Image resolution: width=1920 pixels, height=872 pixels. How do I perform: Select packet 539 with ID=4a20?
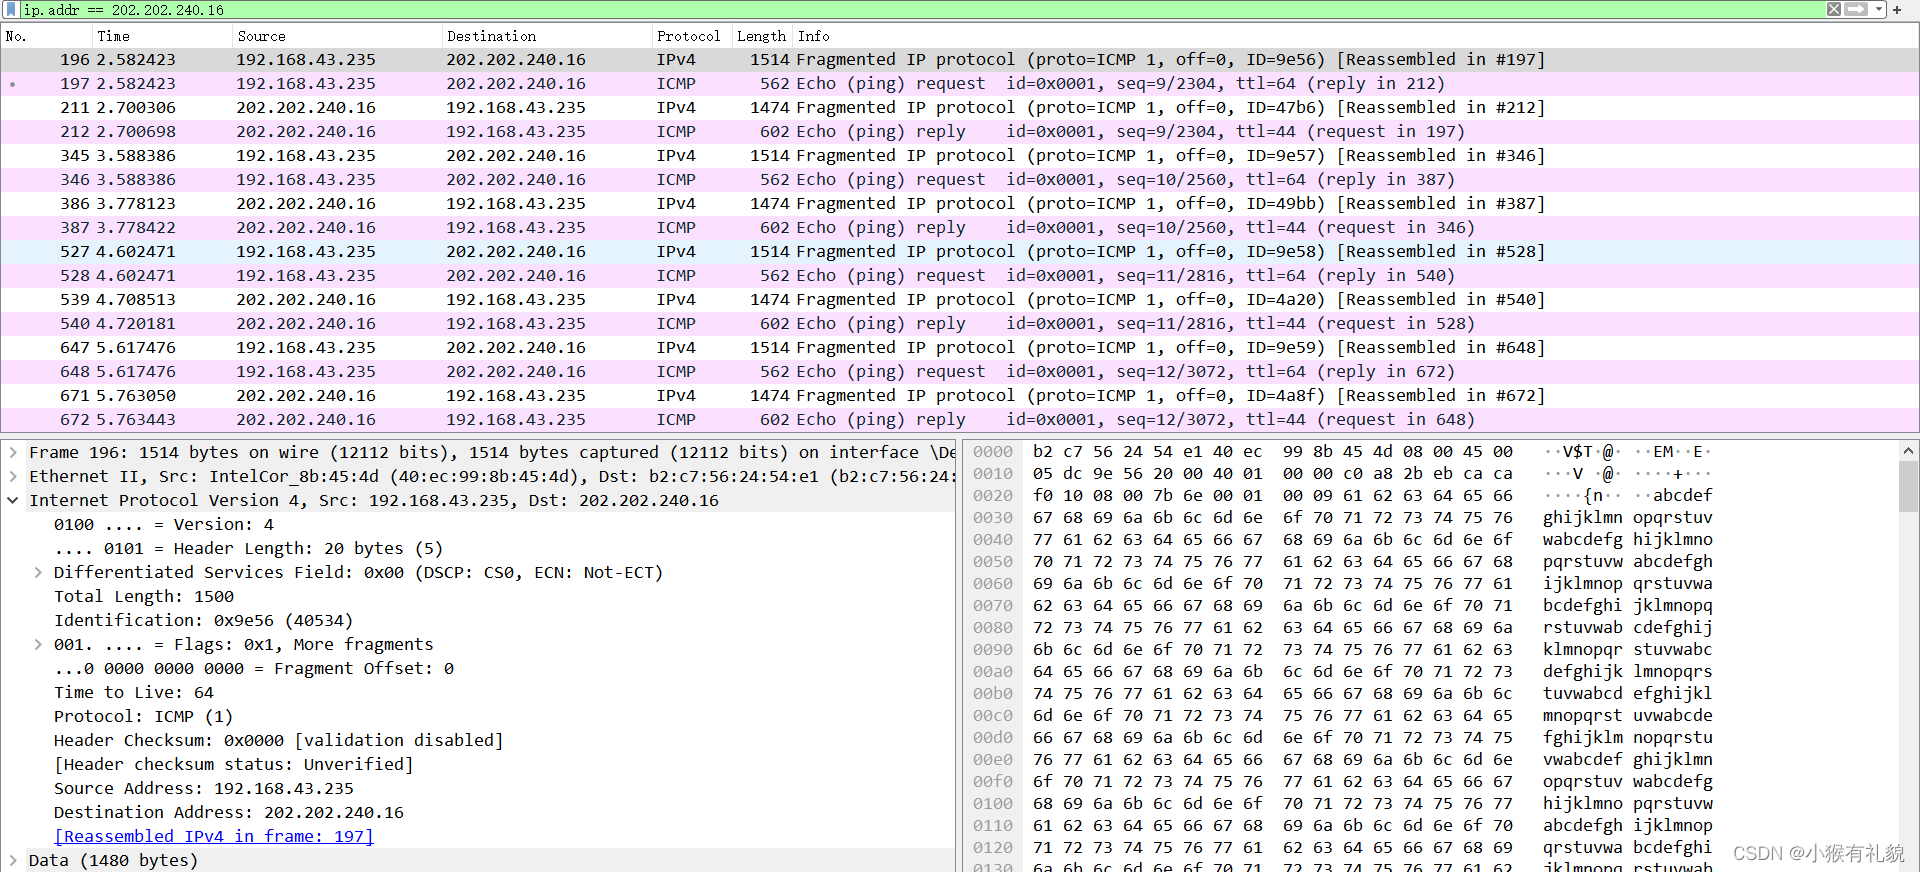click(959, 300)
